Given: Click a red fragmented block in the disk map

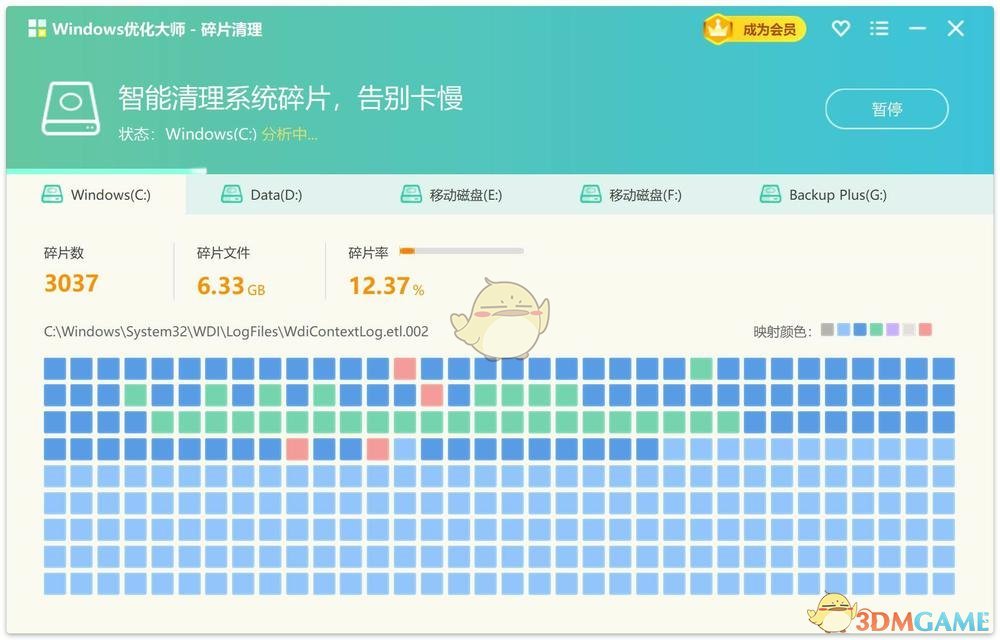Looking at the screenshot, I should (404, 368).
